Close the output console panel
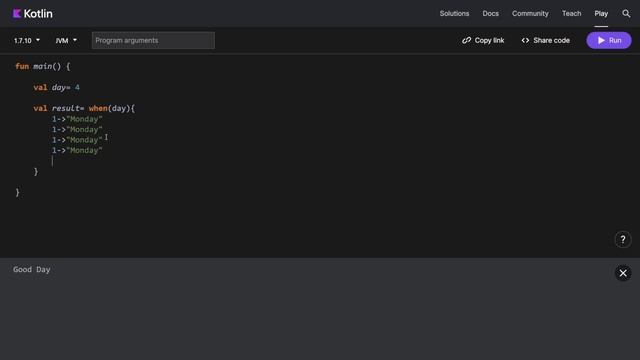The height and width of the screenshot is (360, 640). 623,273
